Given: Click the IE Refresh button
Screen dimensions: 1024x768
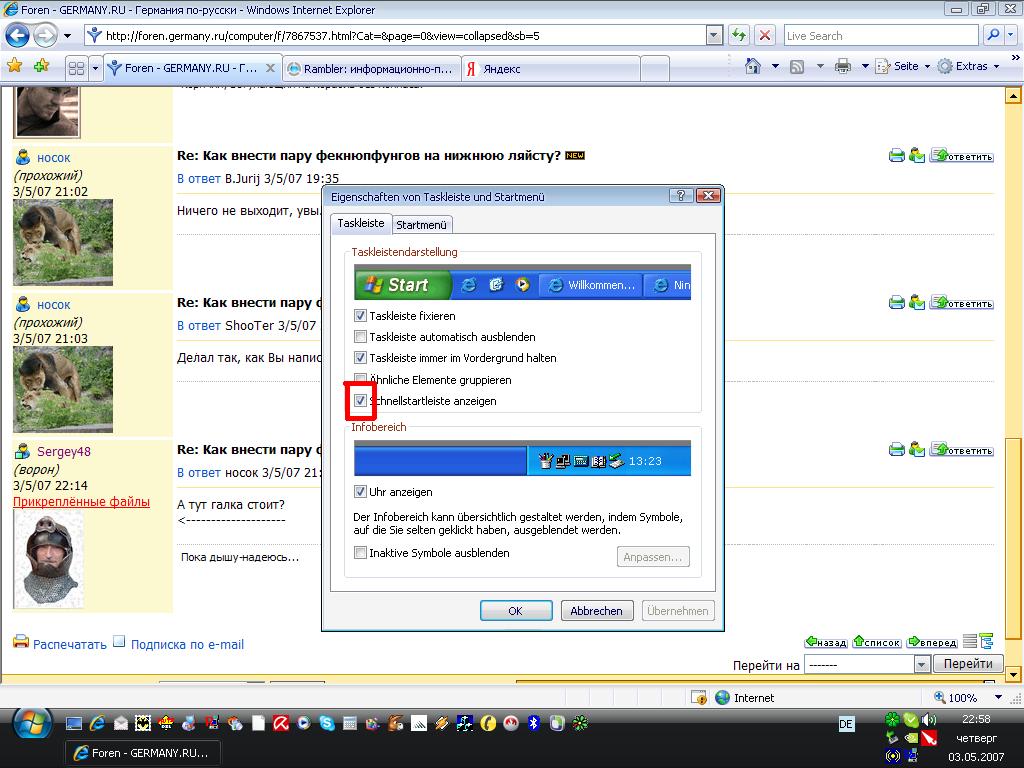Looking at the screenshot, I should tap(739, 35).
